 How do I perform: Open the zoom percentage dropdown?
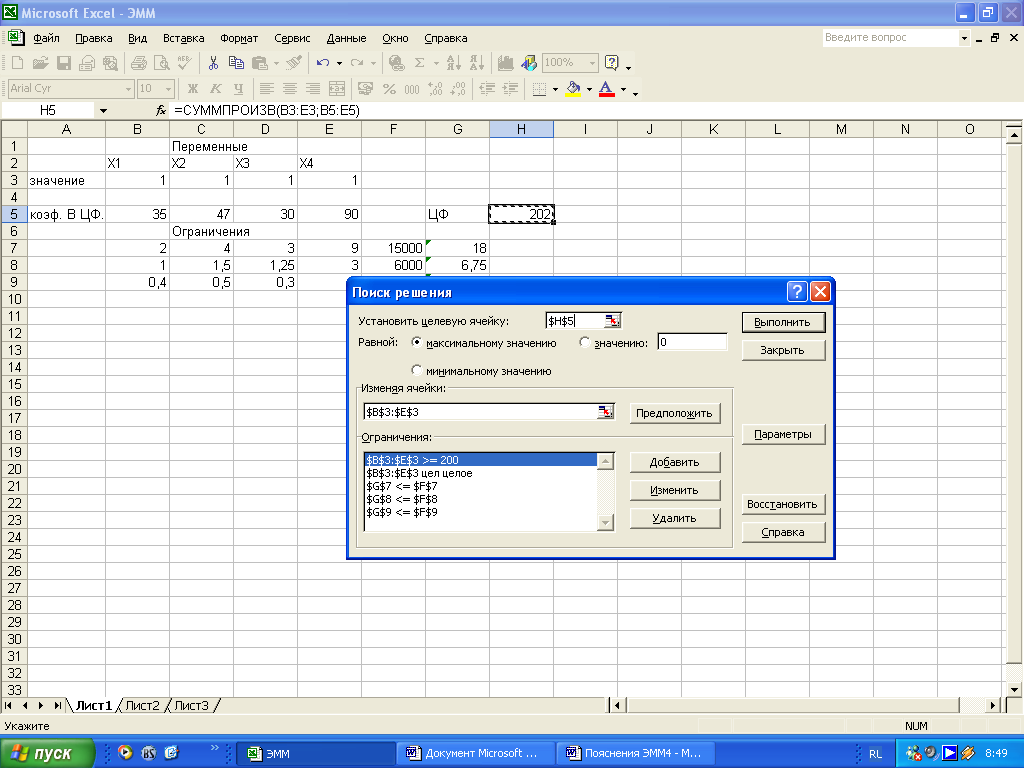pos(592,63)
